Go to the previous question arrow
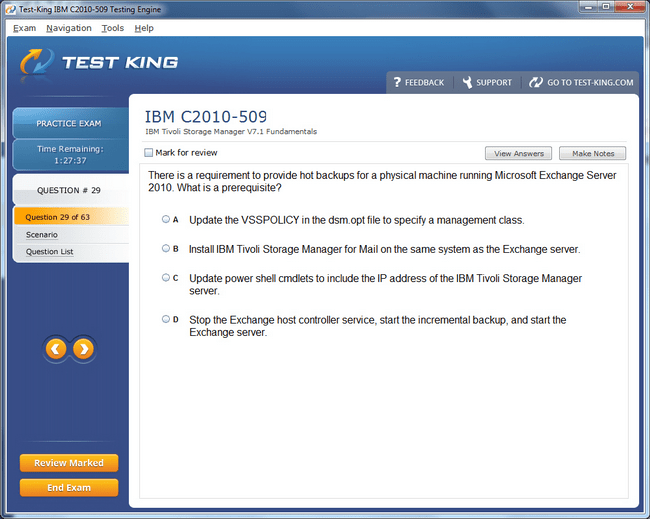The image size is (650, 519). click(x=56, y=349)
